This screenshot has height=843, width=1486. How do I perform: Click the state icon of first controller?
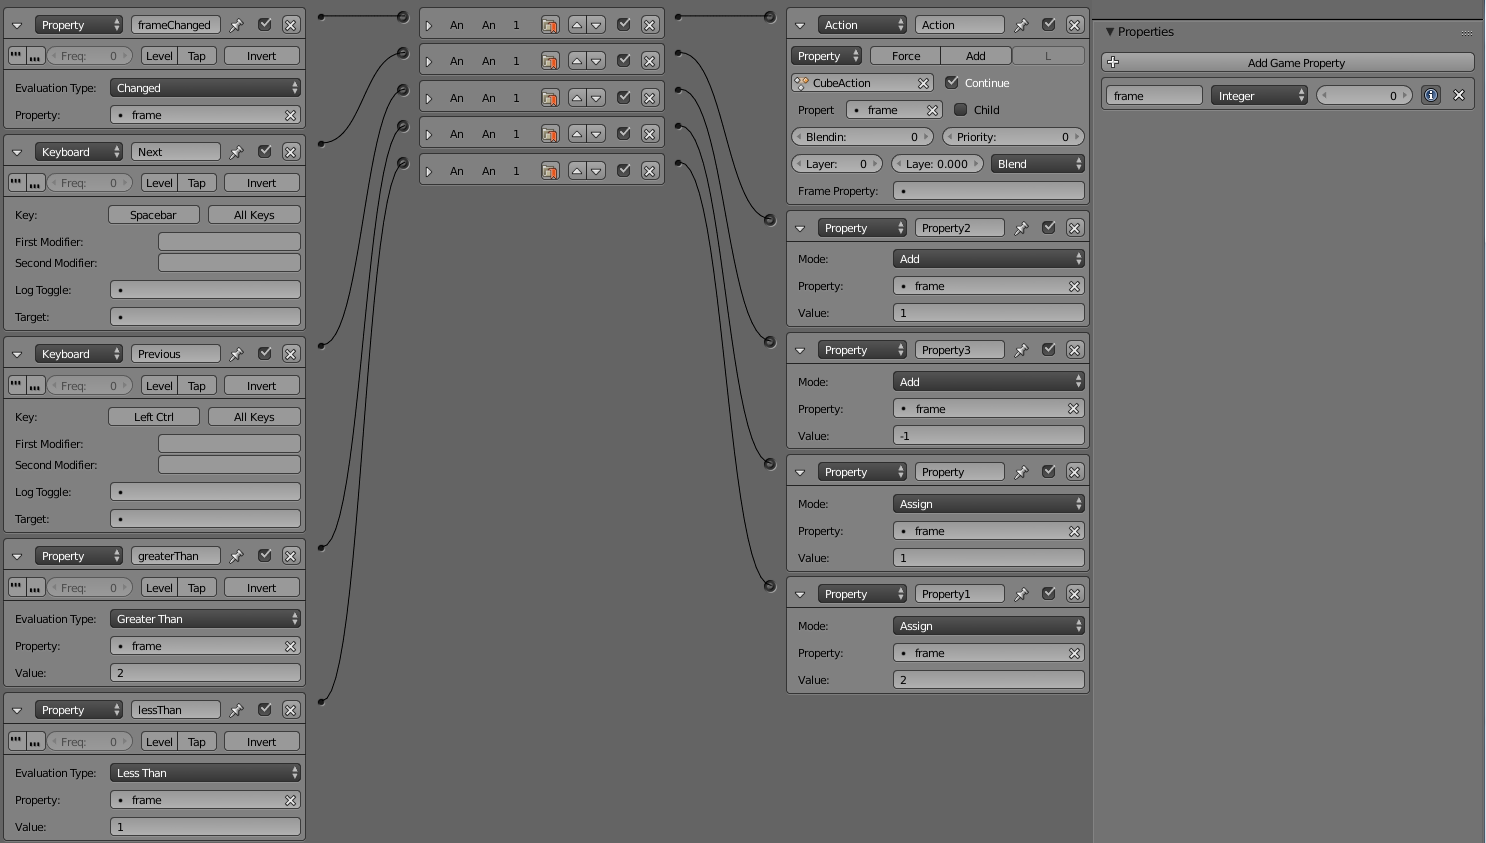click(x=550, y=25)
